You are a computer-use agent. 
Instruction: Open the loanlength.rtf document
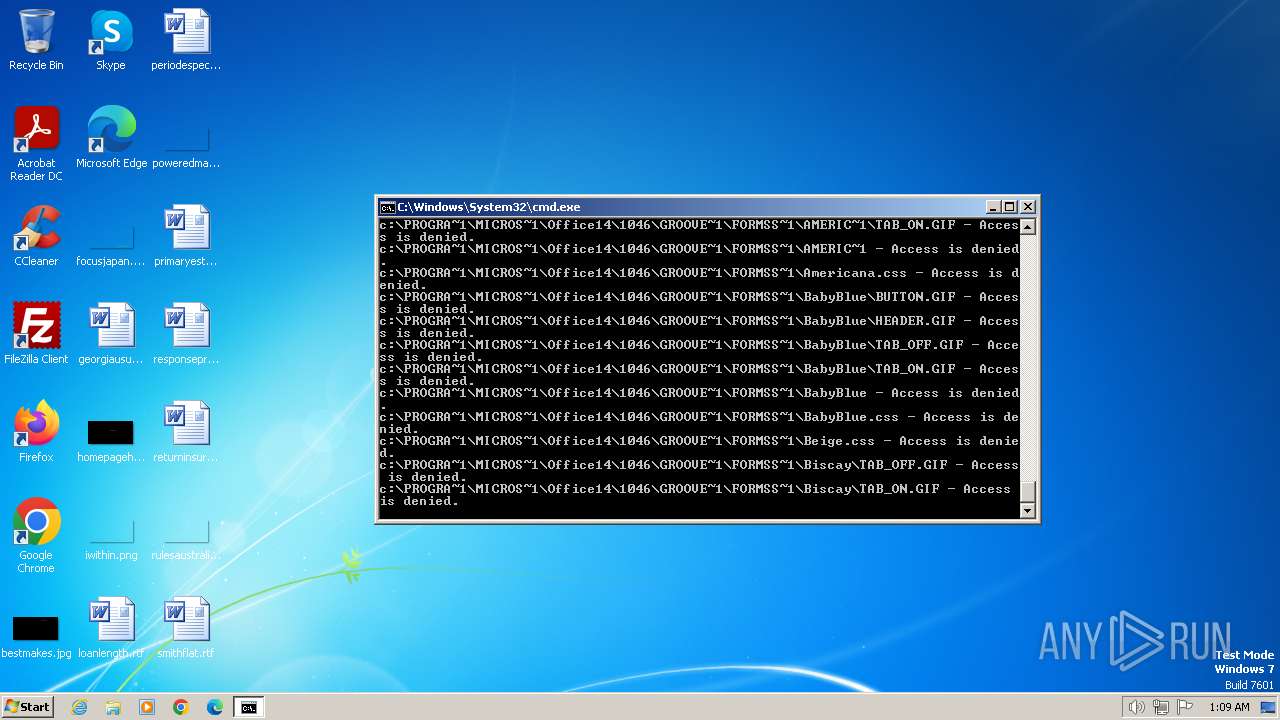(111, 628)
